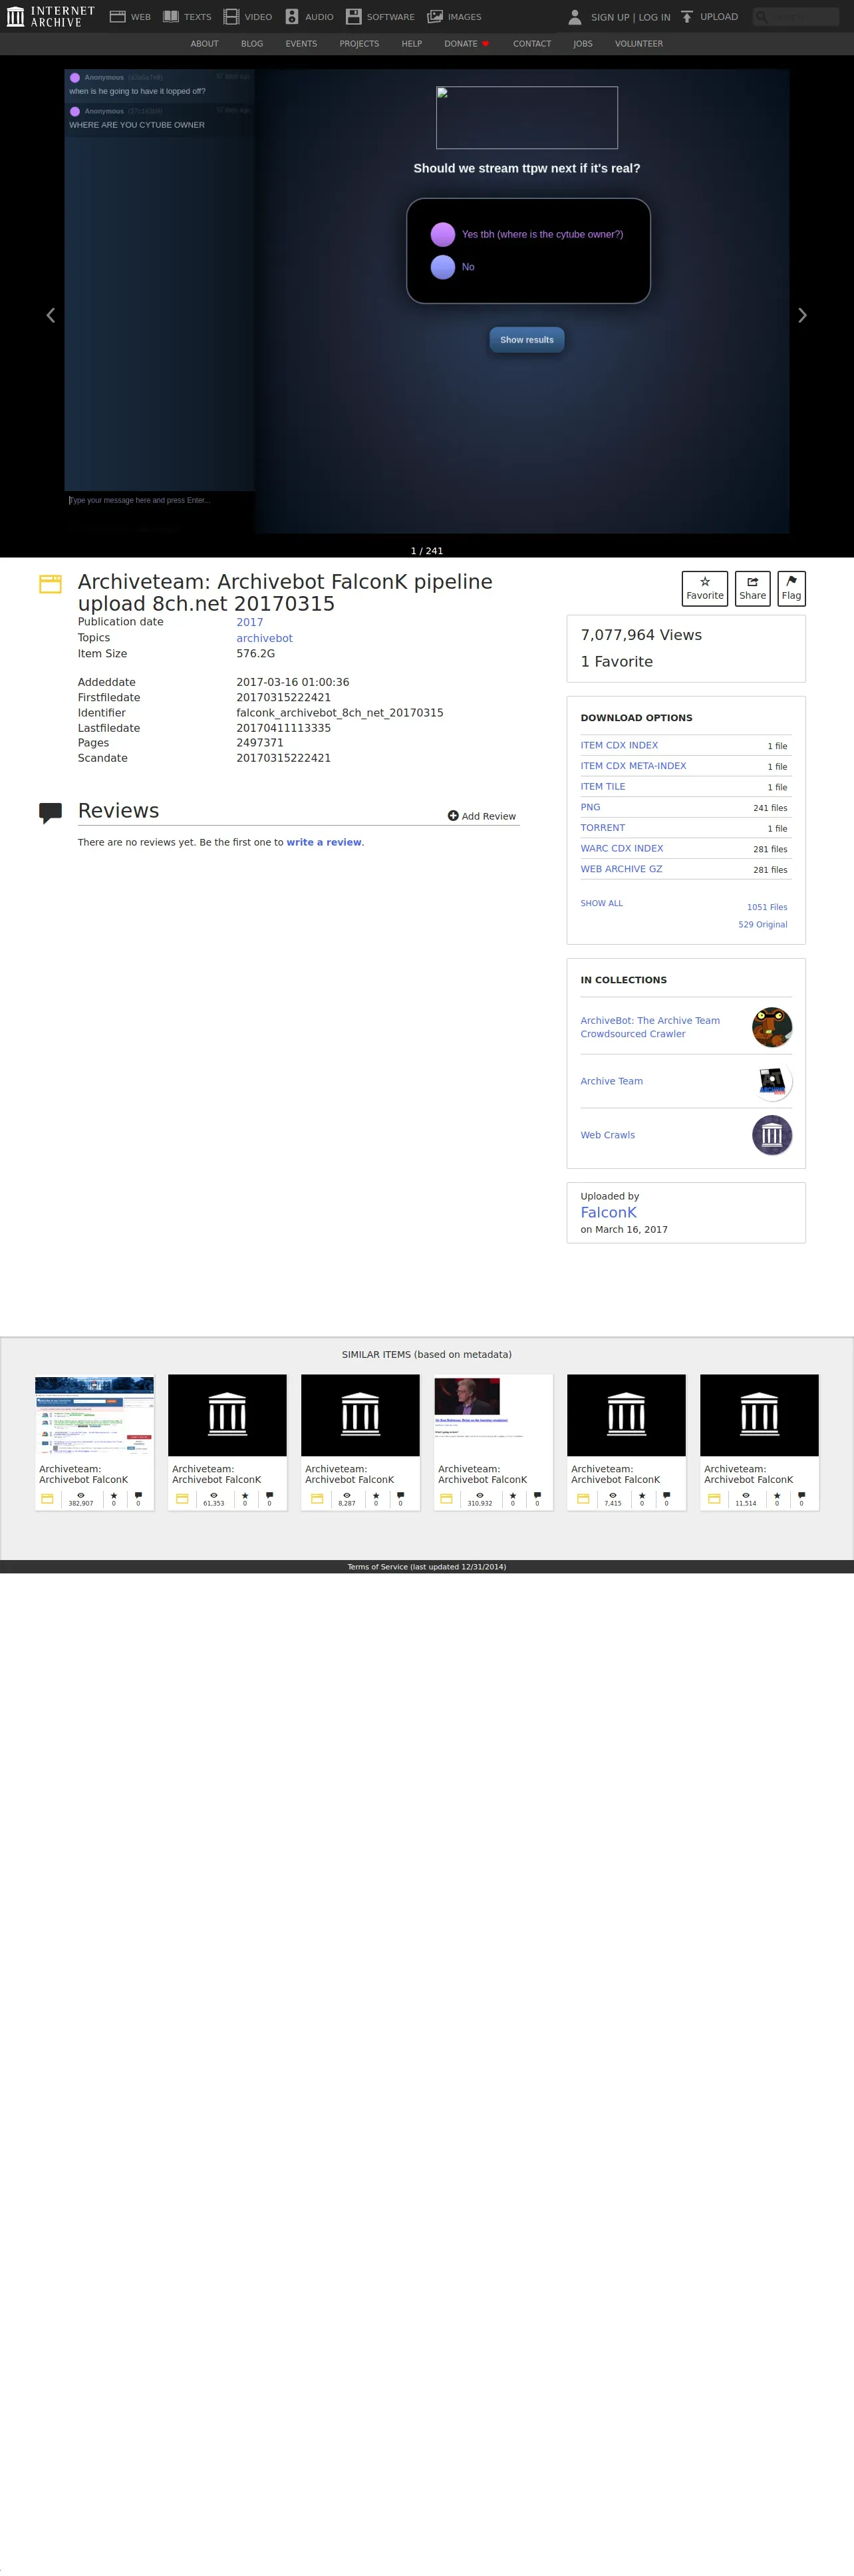Open the Web section icon

click(x=118, y=17)
